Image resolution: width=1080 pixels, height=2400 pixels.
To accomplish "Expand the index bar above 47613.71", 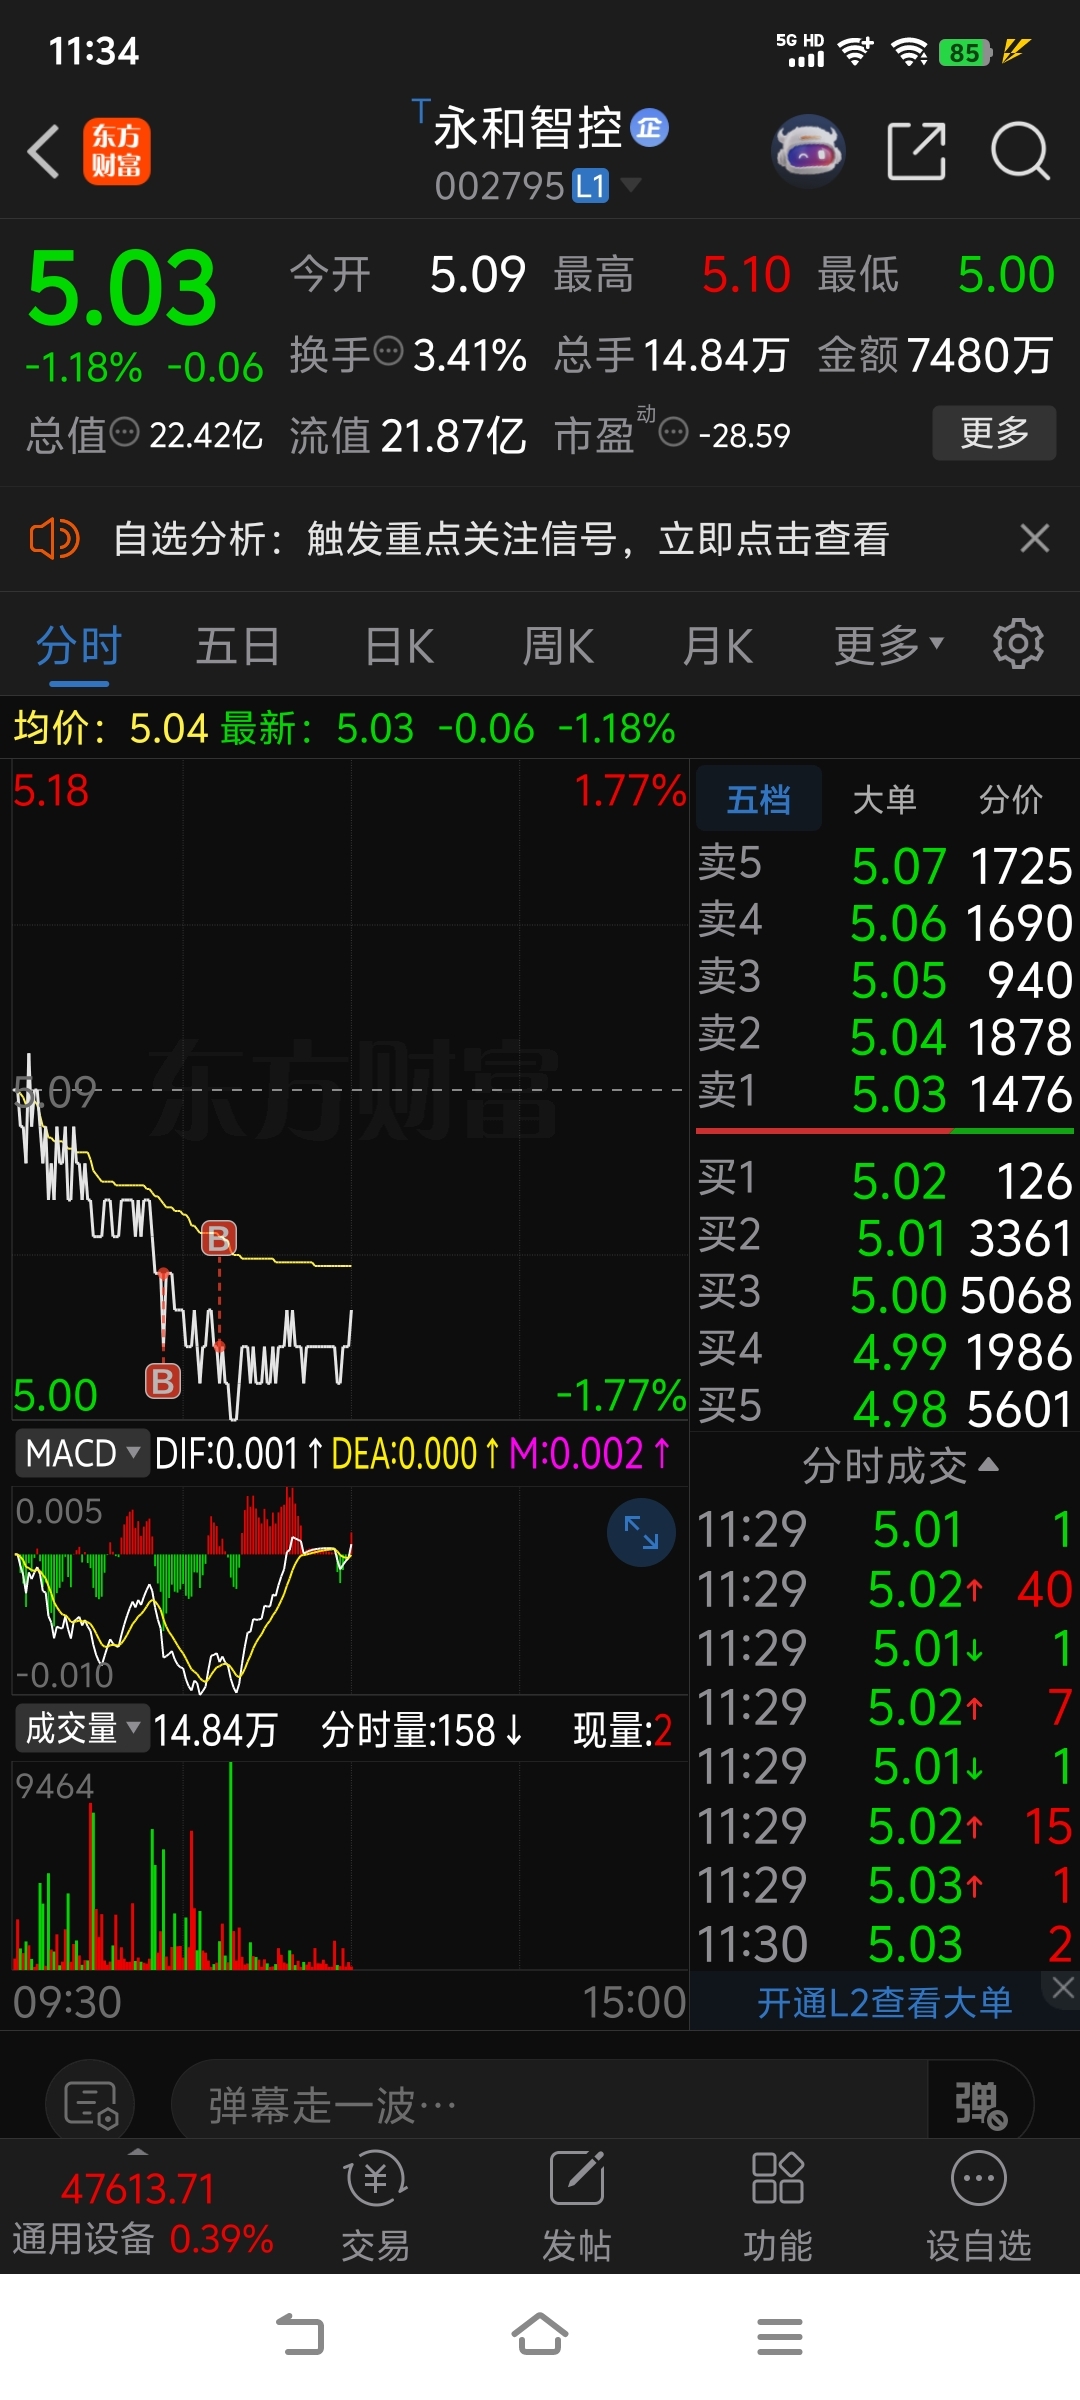I will pos(138,2151).
